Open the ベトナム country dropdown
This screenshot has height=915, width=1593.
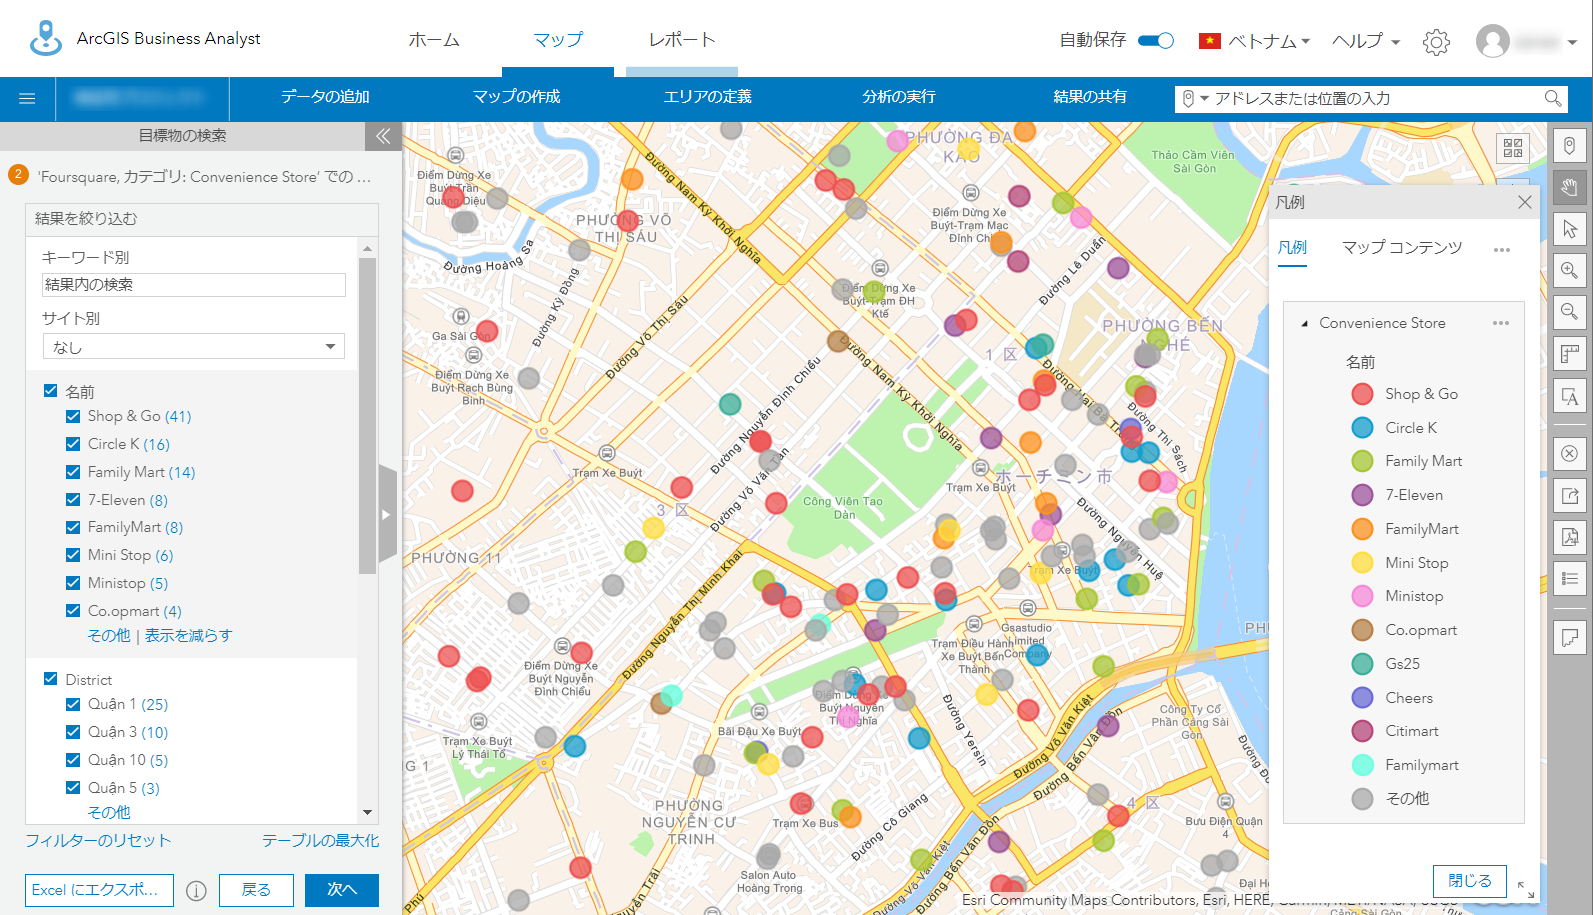[1255, 41]
